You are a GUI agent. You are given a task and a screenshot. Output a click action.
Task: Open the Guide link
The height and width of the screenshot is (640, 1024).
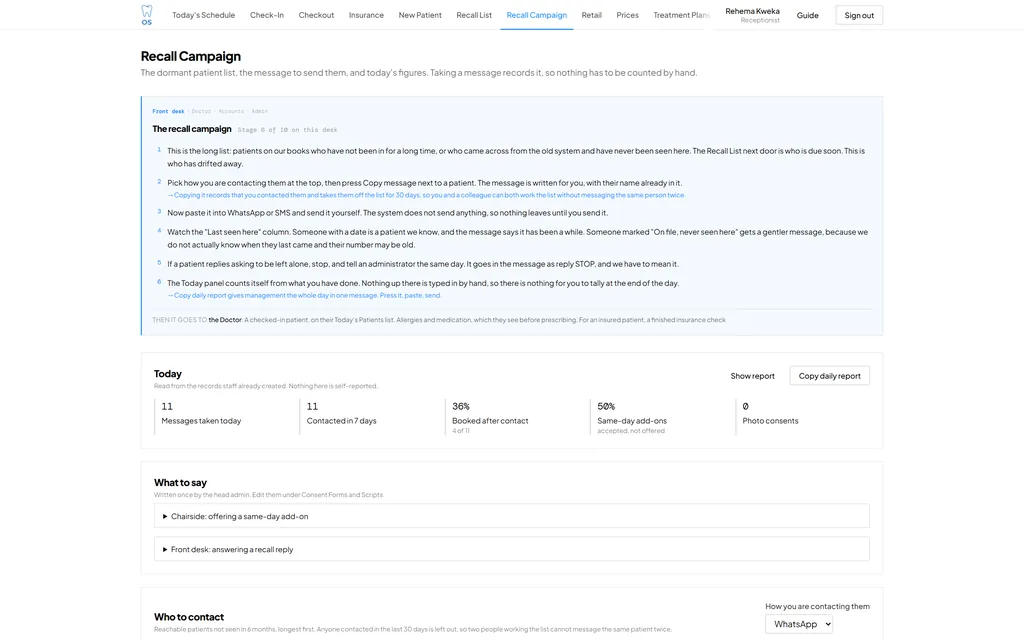(808, 15)
